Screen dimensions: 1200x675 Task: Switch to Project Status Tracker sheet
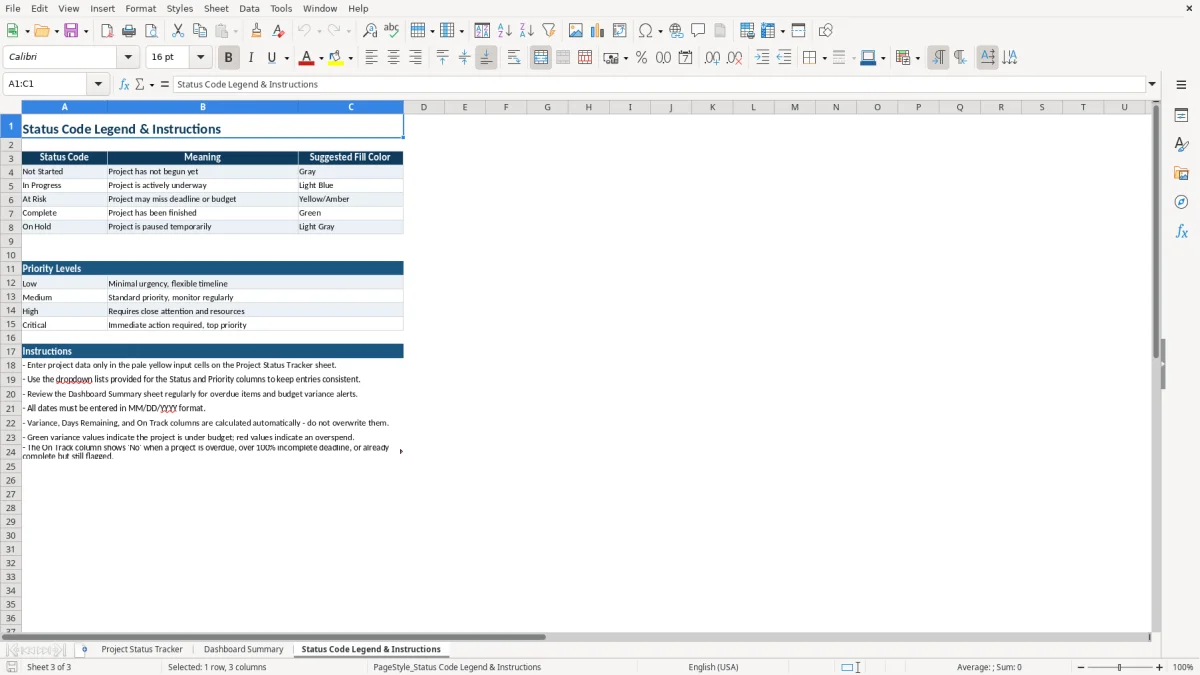(x=142, y=649)
